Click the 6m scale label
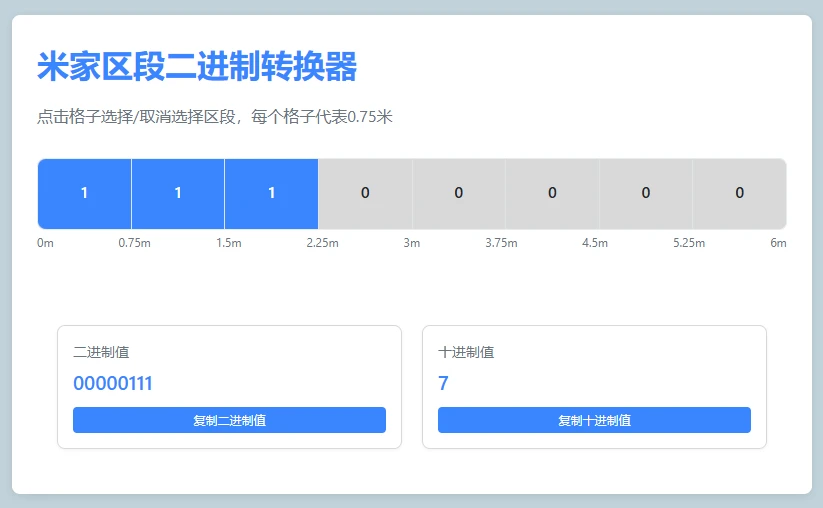 [778, 243]
